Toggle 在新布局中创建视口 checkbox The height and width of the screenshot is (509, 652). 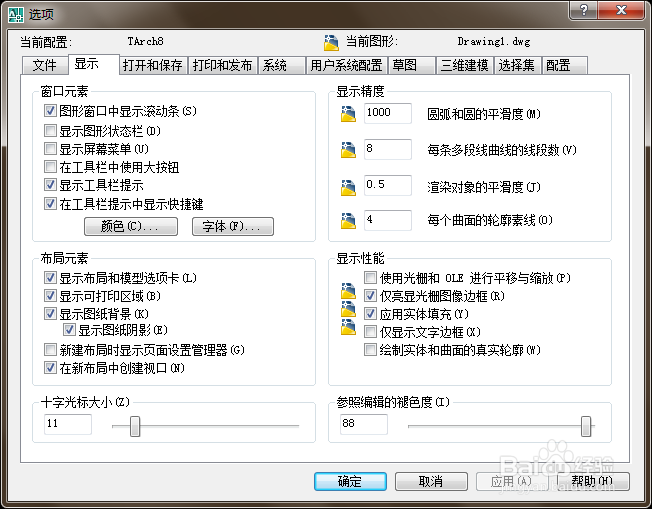coord(50,368)
